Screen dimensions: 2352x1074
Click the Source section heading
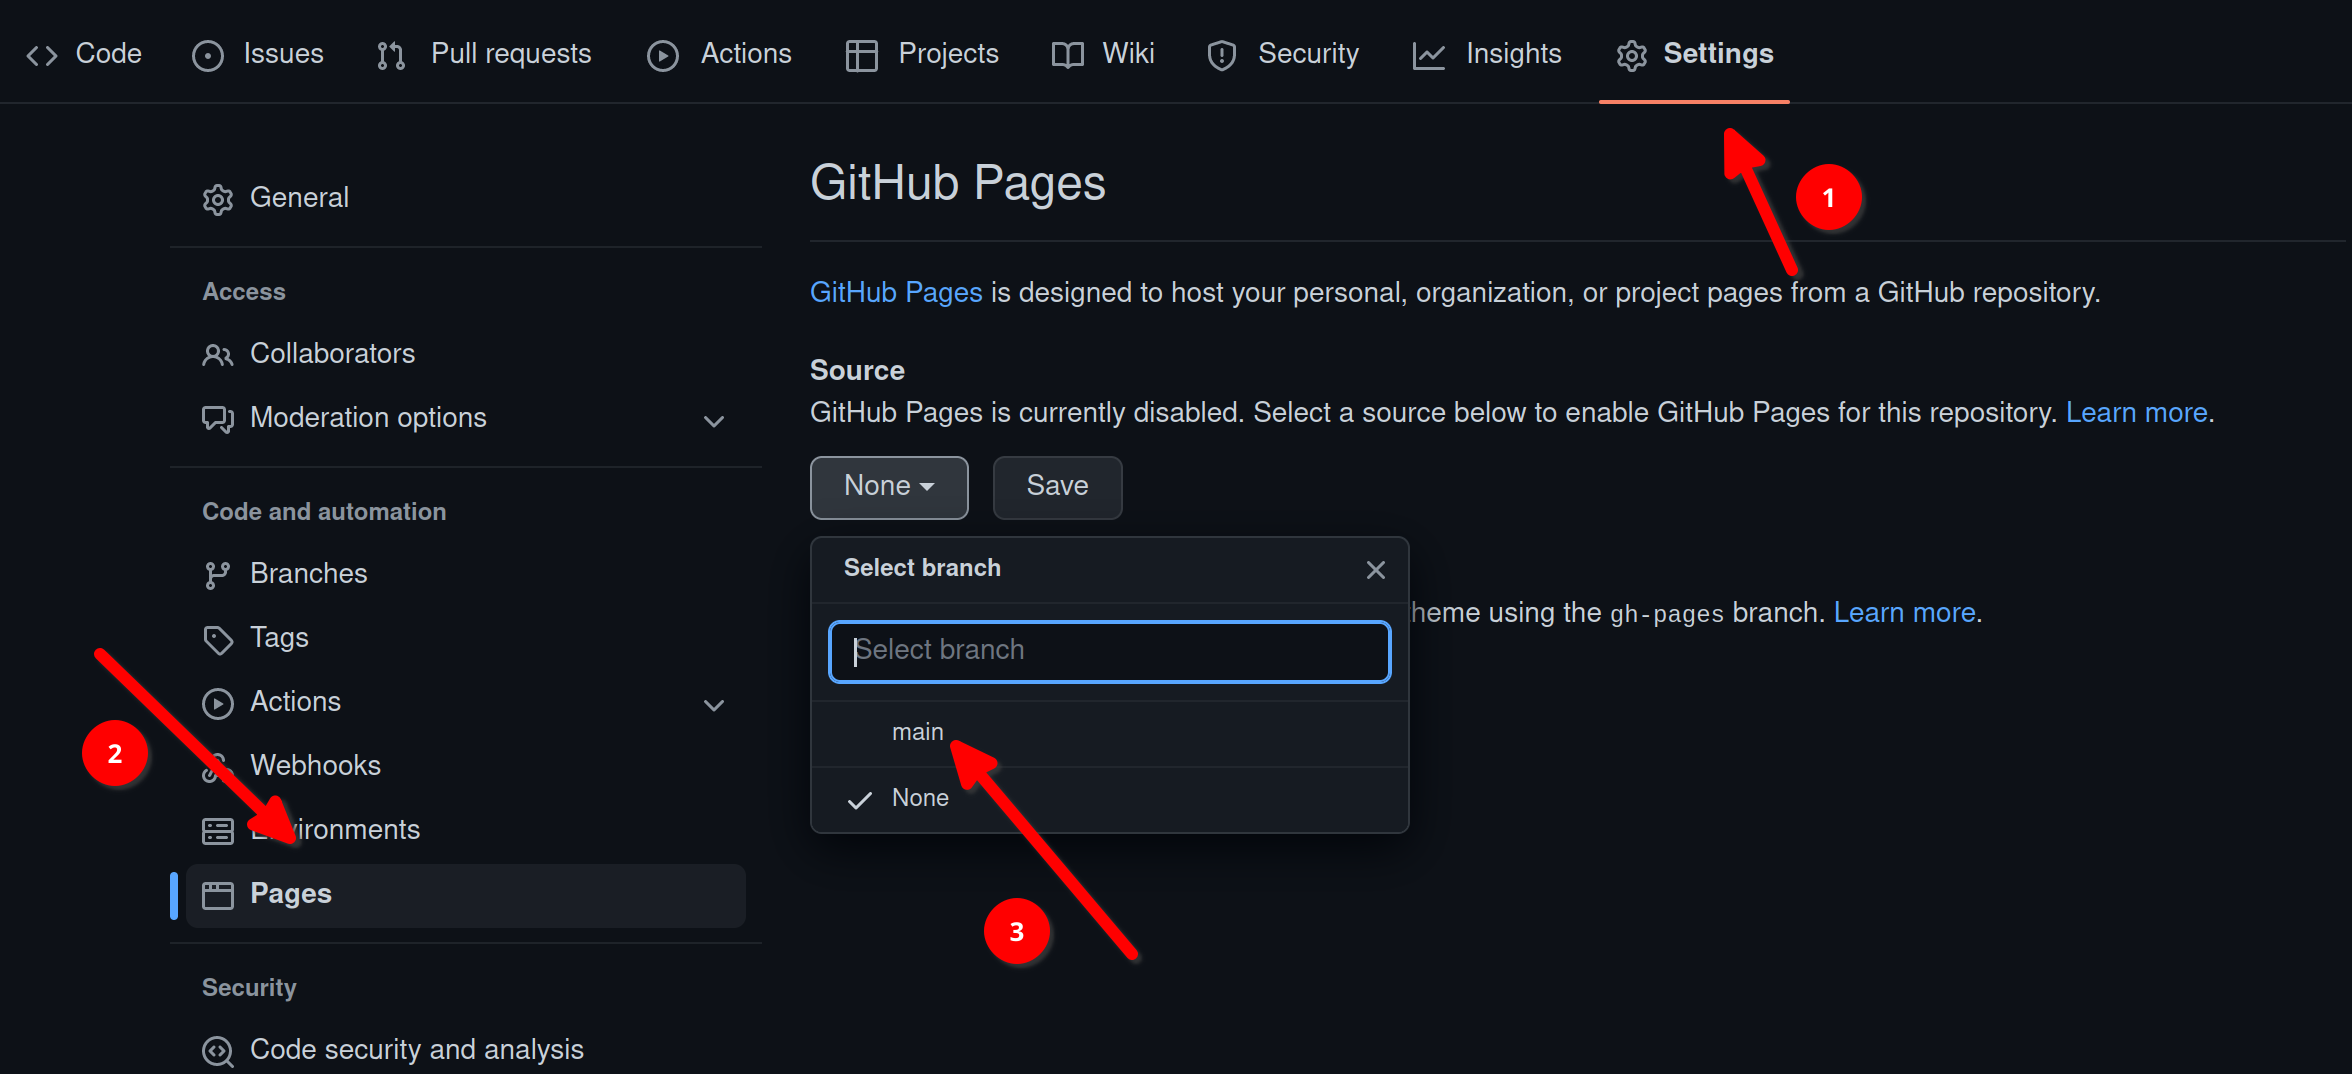pyautogui.click(x=857, y=370)
